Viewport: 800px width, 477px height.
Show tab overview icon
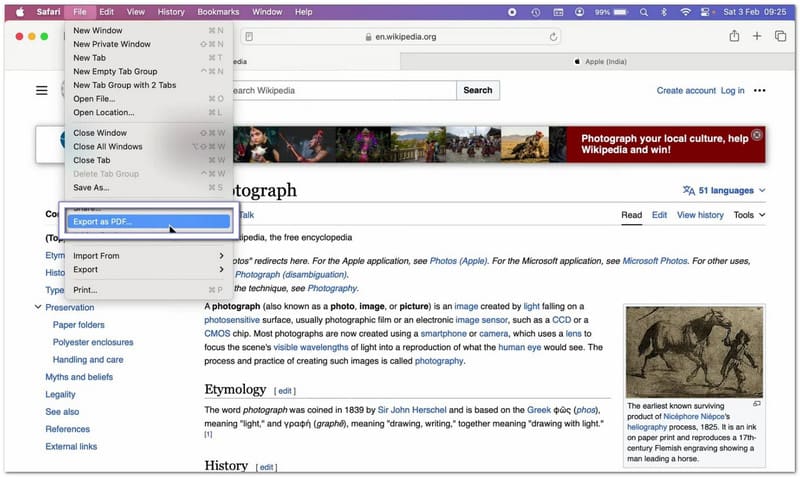[780, 36]
